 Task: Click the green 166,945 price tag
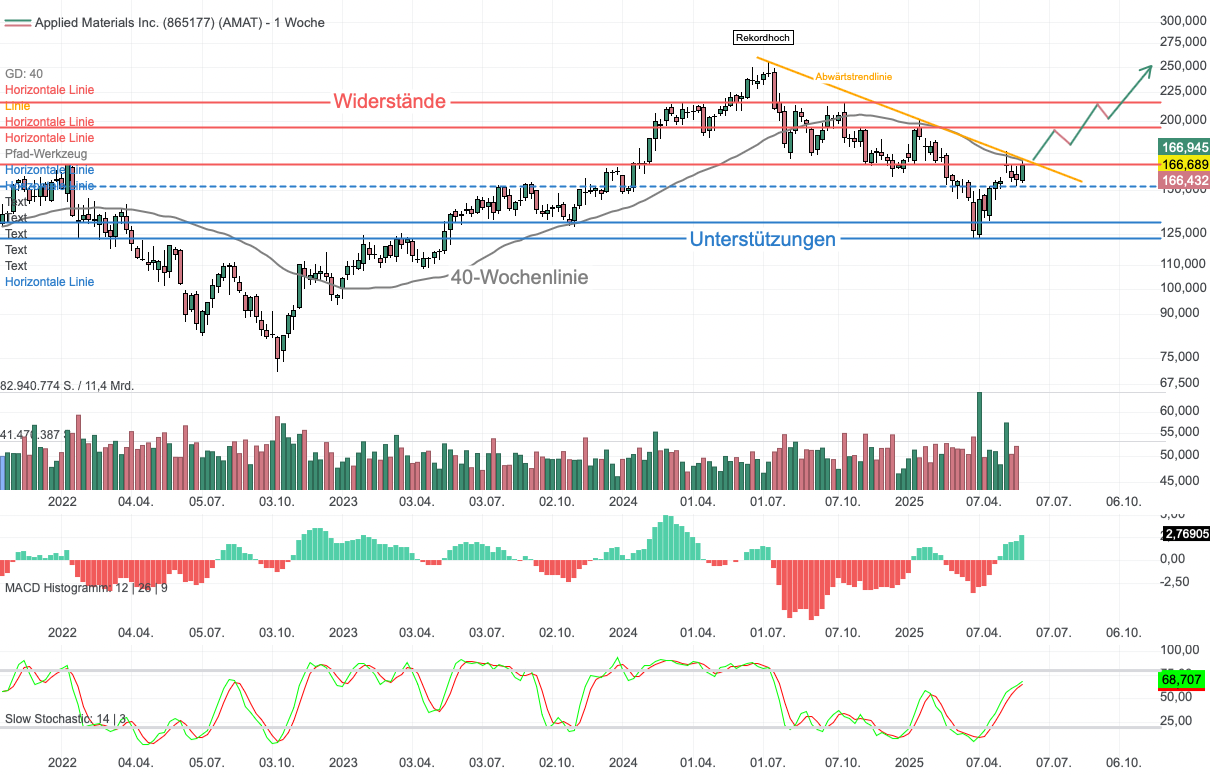click(1184, 147)
